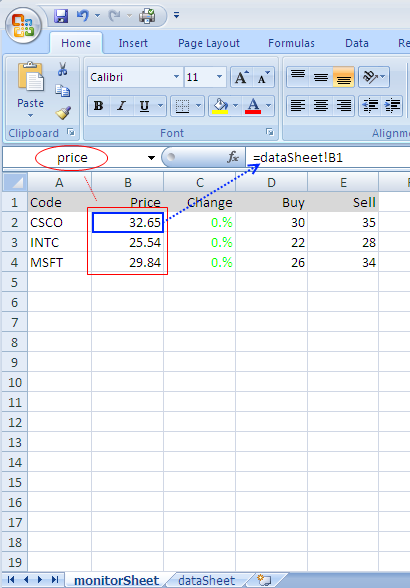This screenshot has width=410, height=588.
Task: Undo the last action
Action: 82,16
